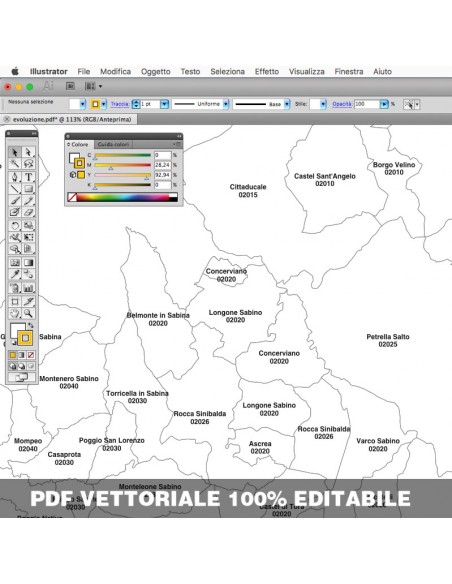Image resolution: width=452 pixels, height=584 pixels.
Task: Select the Rectangle tool
Action: point(28,189)
